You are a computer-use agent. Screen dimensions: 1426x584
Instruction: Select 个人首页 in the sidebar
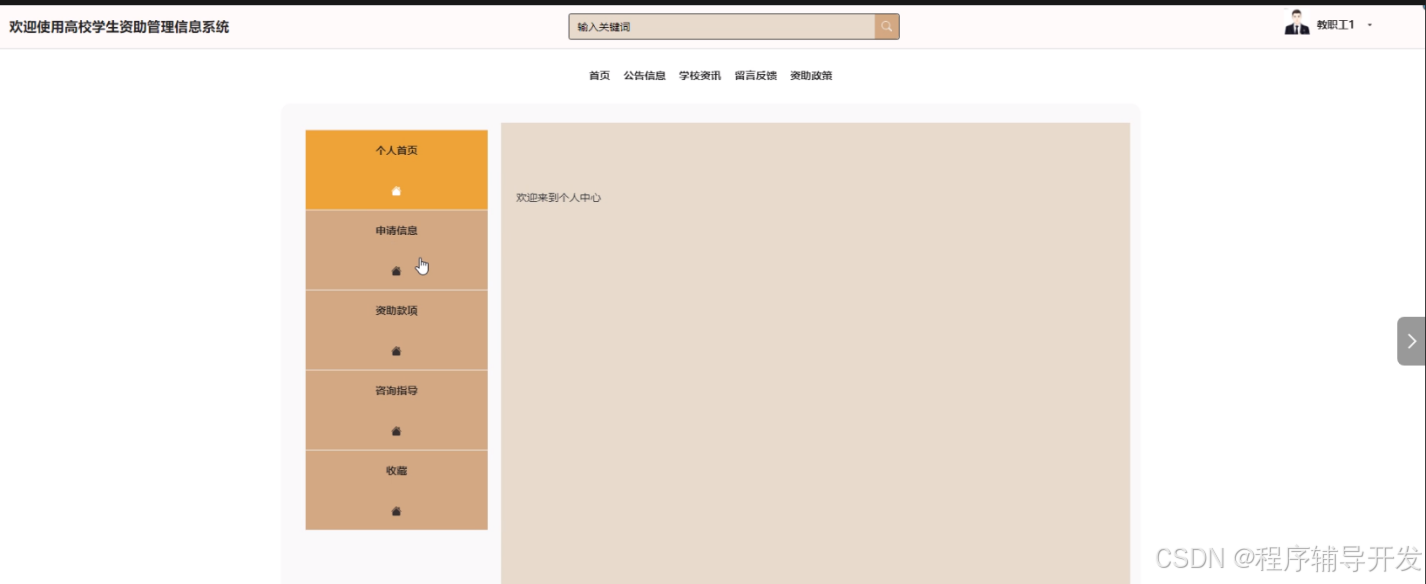click(396, 170)
